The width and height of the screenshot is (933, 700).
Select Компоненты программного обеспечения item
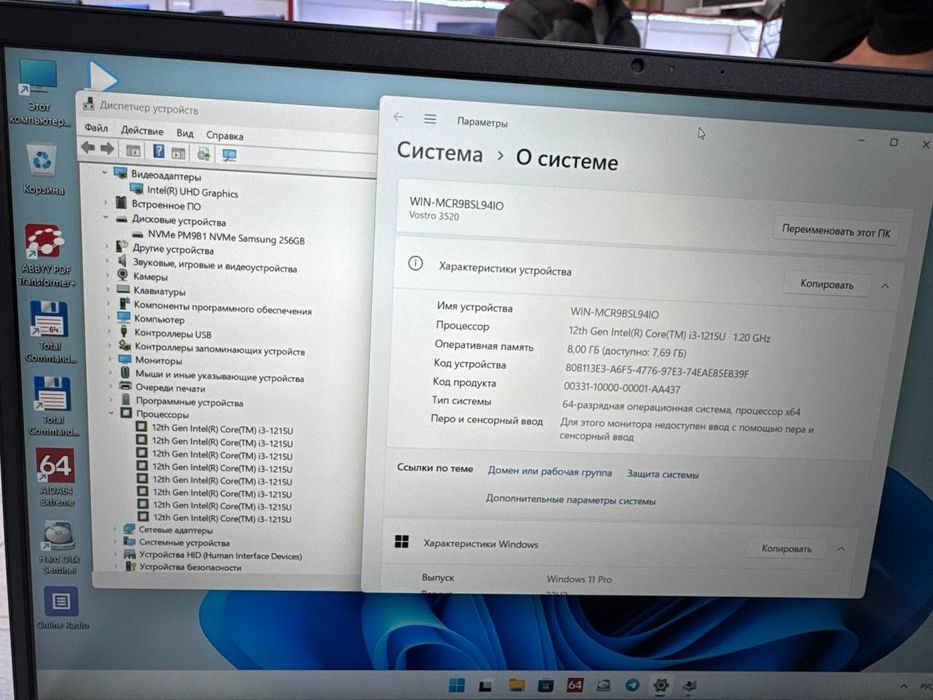[223, 307]
